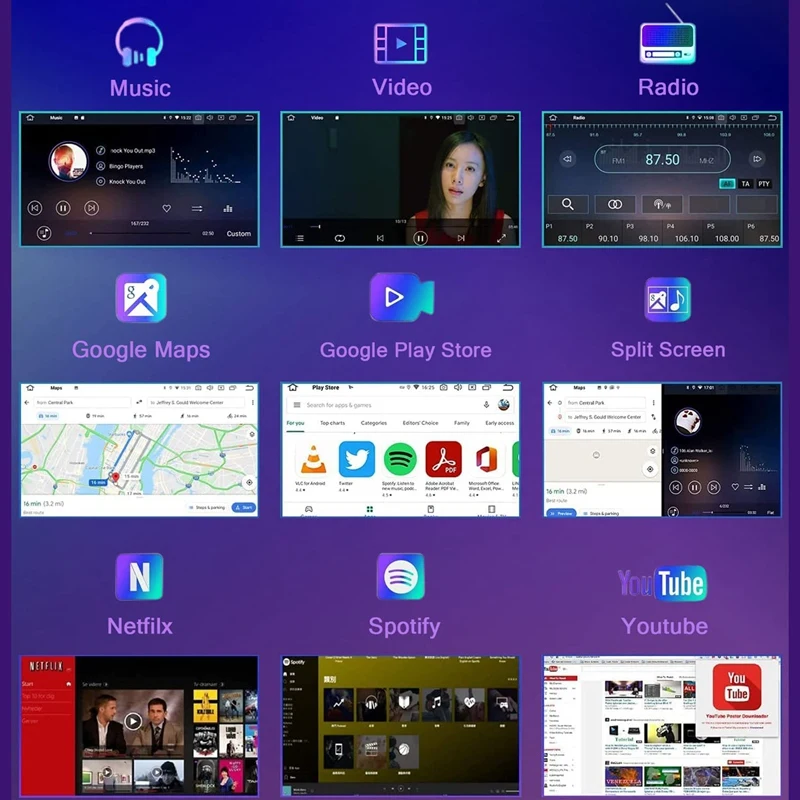
Task: Click the back arrow in the Music screen status bar
Action: point(249,118)
